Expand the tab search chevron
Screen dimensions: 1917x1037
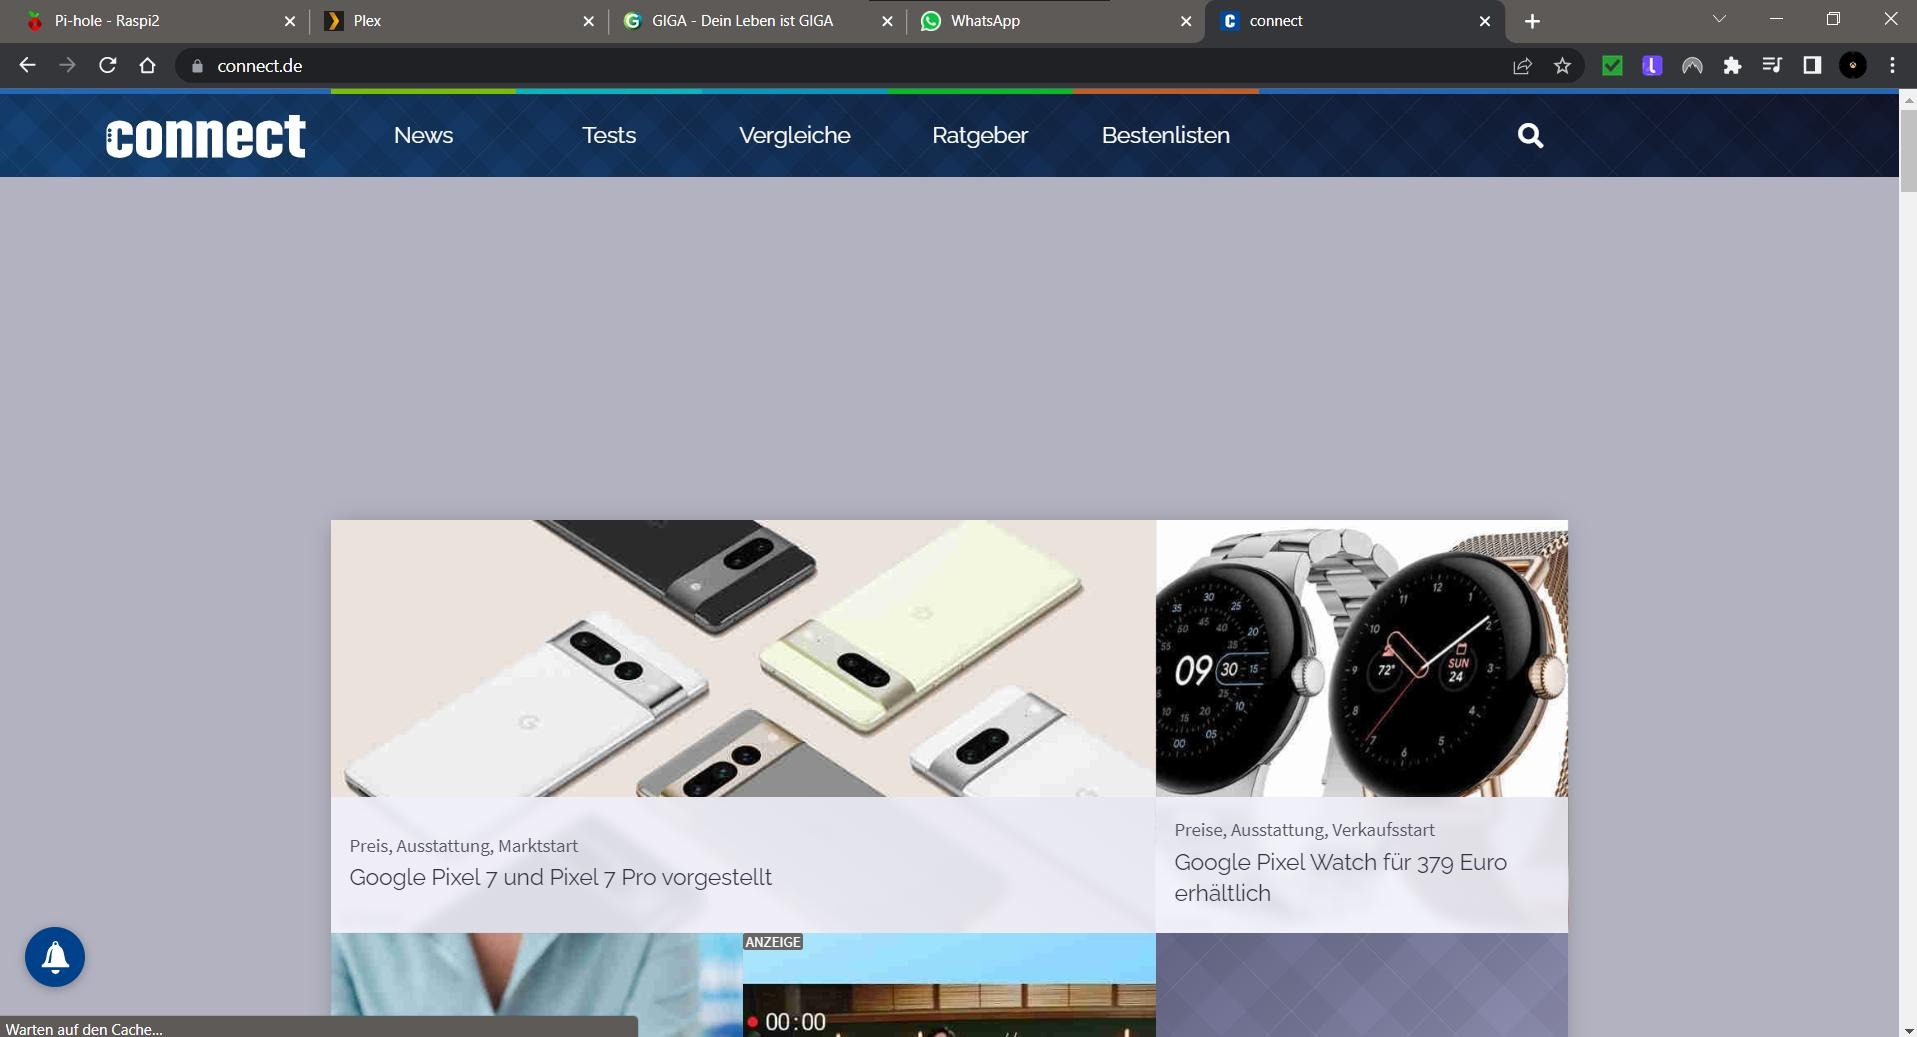(x=1719, y=20)
